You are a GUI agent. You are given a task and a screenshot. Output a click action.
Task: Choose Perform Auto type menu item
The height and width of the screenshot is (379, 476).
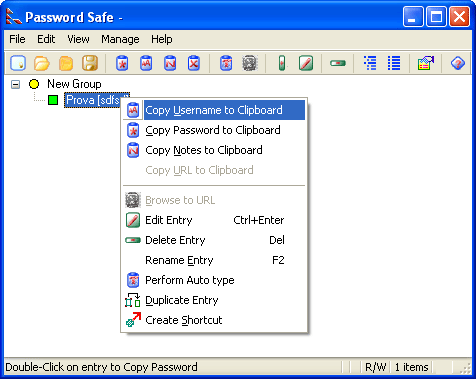click(x=214, y=280)
